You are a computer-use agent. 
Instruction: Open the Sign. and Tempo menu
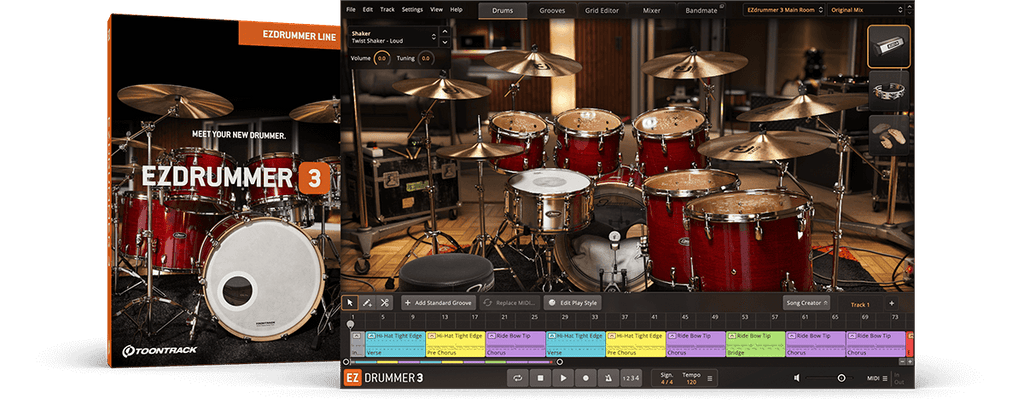point(710,378)
